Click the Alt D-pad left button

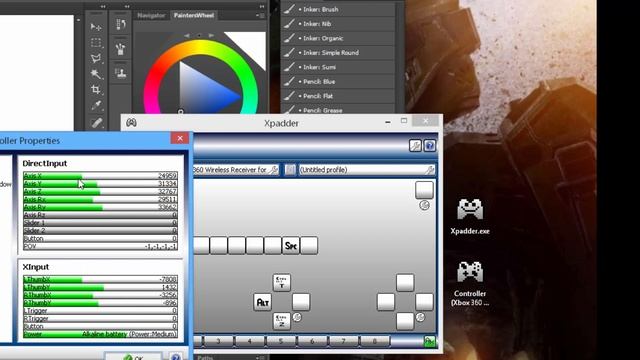[262, 302]
